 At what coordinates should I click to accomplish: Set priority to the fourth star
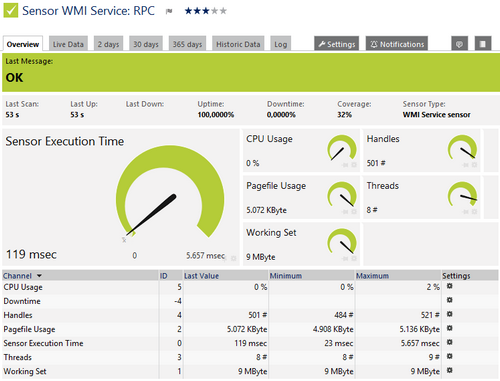point(215,11)
